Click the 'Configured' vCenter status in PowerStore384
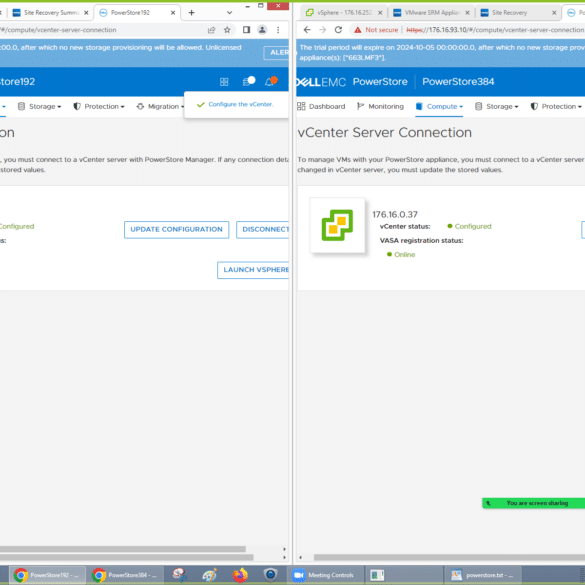This screenshot has width=585, height=585. pyautogui.click(x=473, y=226)
